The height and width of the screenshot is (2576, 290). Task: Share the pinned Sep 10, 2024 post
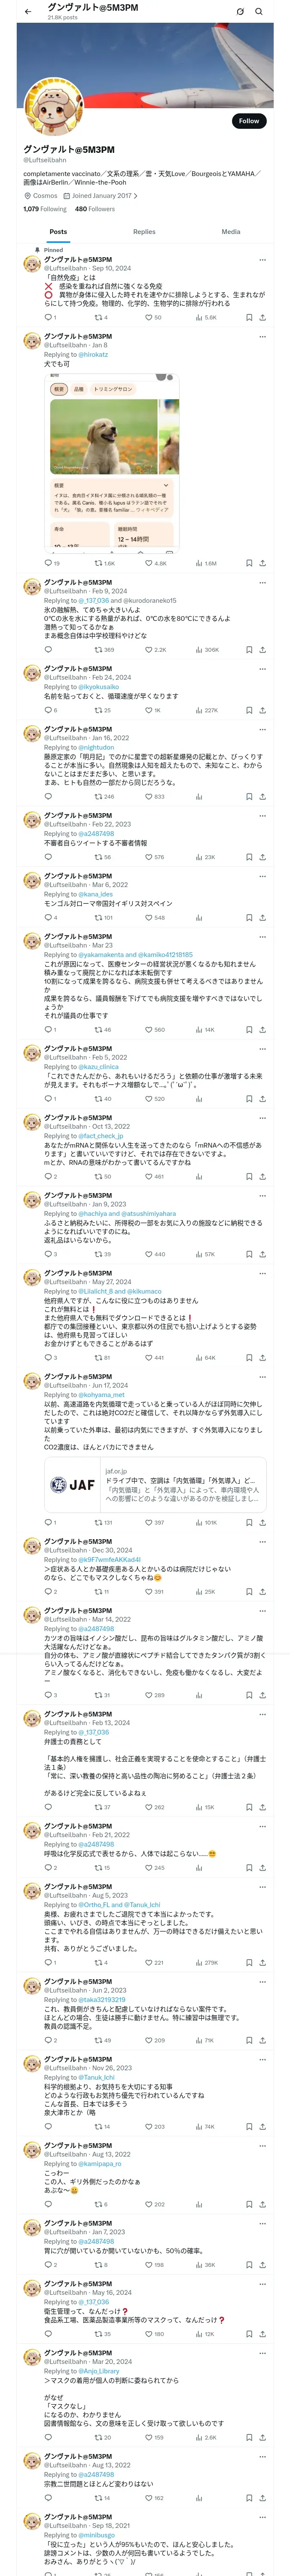click(262, 317)
